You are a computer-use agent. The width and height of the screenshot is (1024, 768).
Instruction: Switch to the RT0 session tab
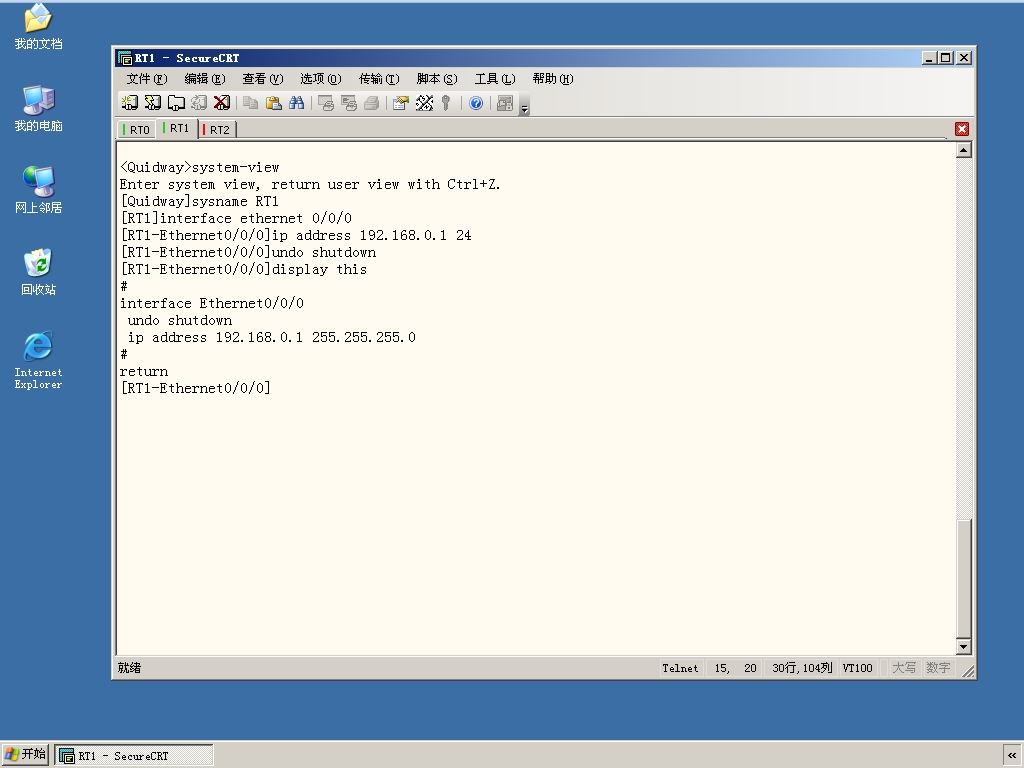(x=136, y=129)
